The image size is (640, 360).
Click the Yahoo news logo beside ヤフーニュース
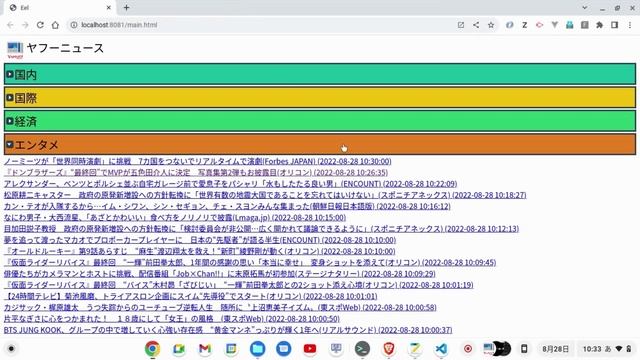15,50
